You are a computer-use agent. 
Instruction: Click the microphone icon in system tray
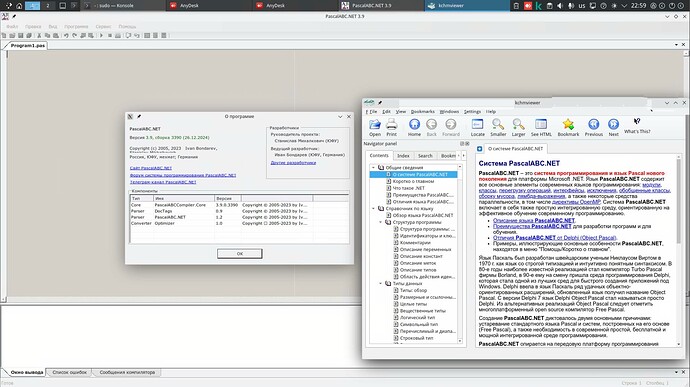(571, 6)
